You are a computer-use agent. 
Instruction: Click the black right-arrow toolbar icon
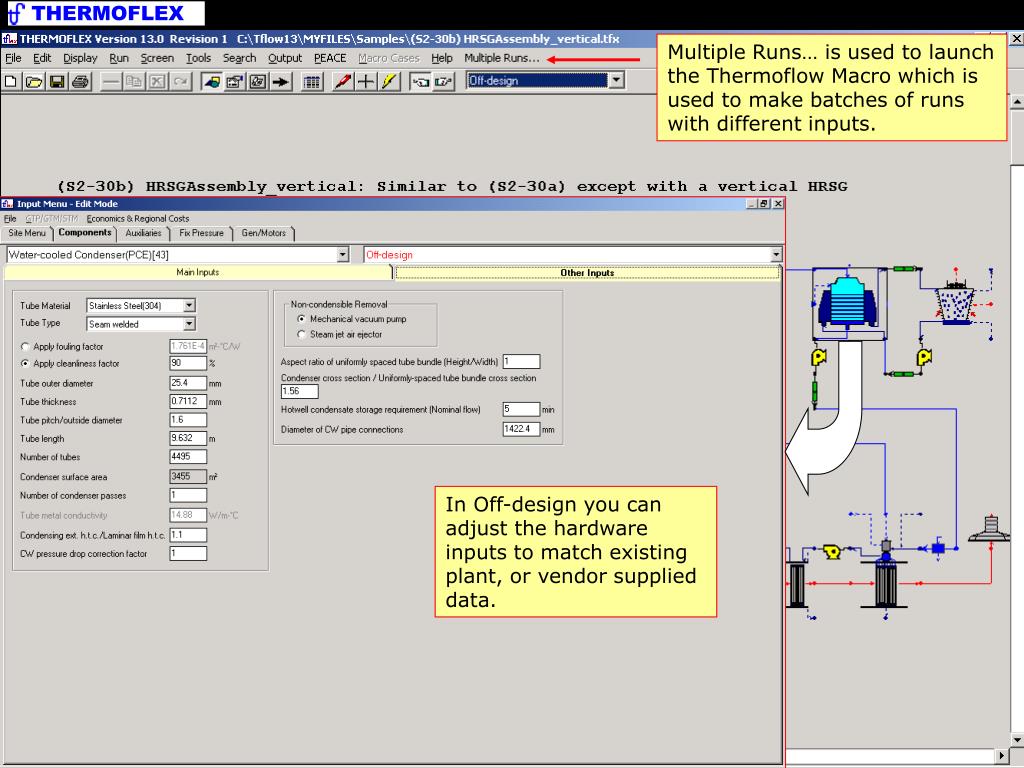tap(281, 81)
